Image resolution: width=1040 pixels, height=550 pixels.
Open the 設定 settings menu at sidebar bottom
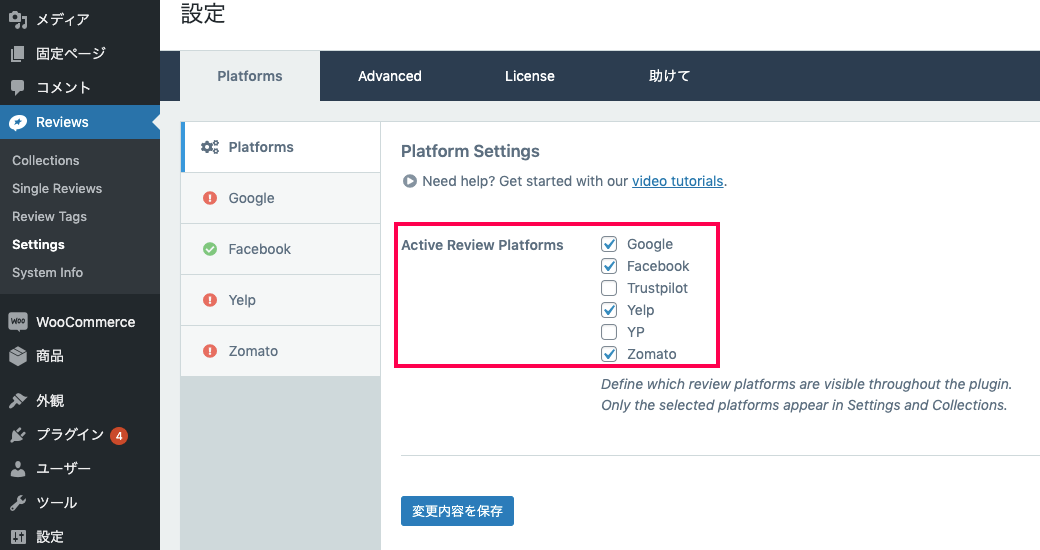click(x=80, y=537)
